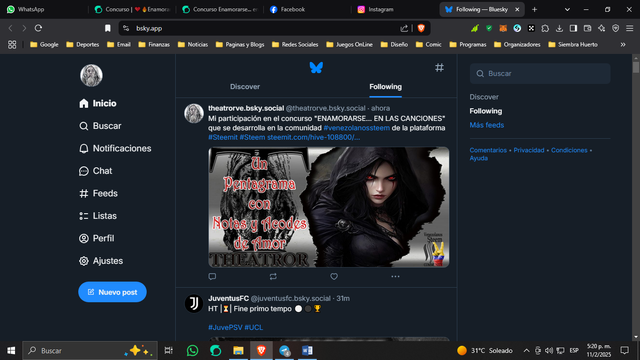Open the feeds hashtag icon at top
The width and height of the screenshot is (640, 360).
point(439,67)
